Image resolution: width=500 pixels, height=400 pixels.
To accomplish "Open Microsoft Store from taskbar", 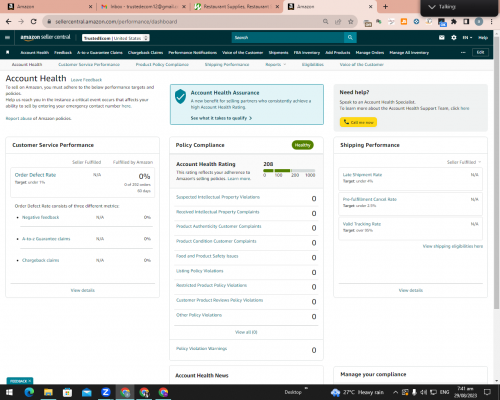I will pos(68,392).
